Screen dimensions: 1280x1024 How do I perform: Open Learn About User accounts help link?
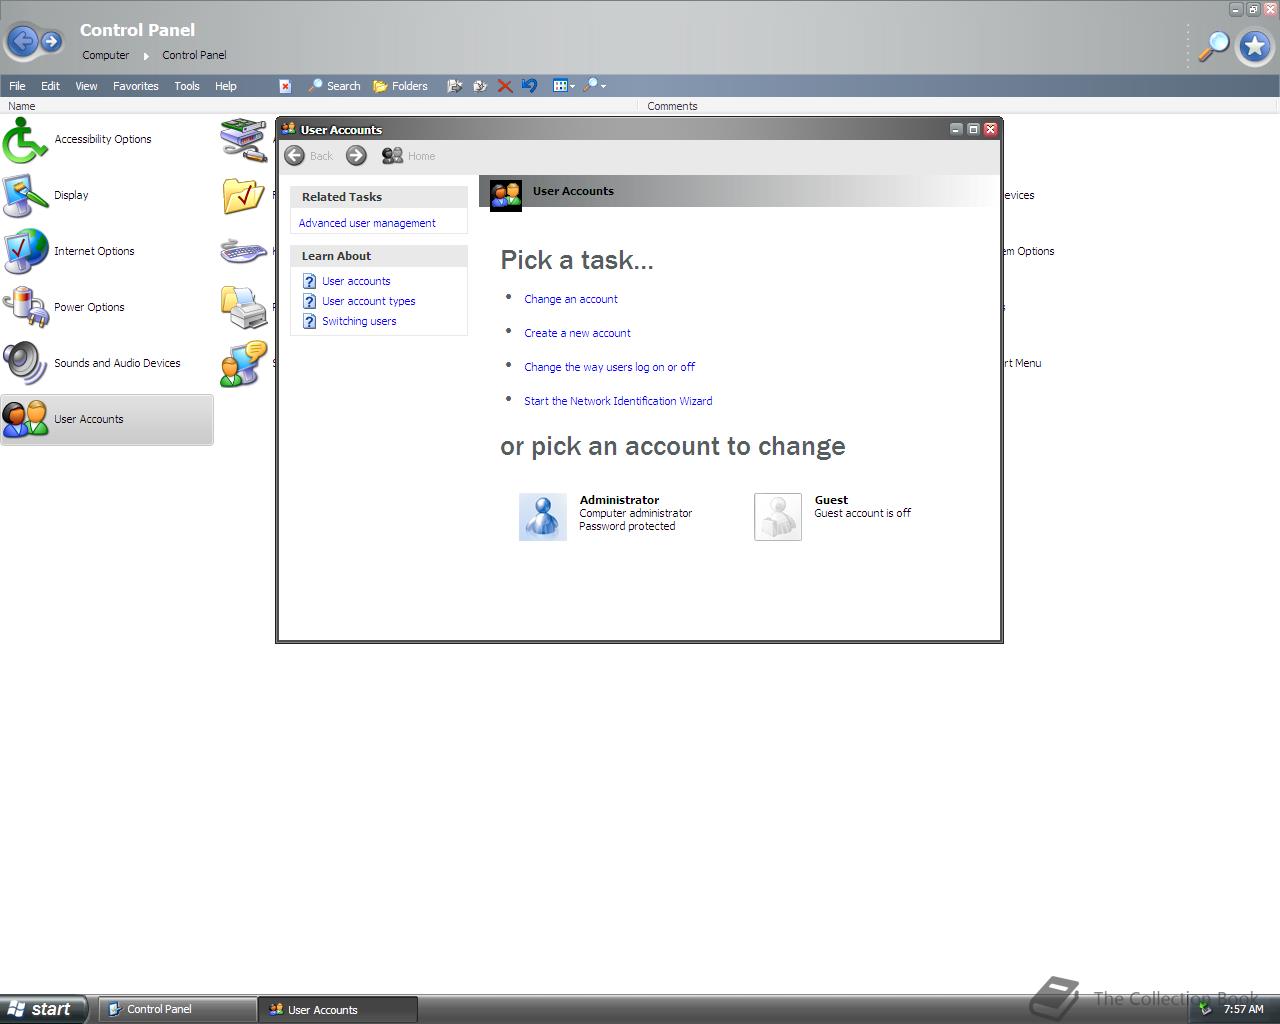(356, 281)
